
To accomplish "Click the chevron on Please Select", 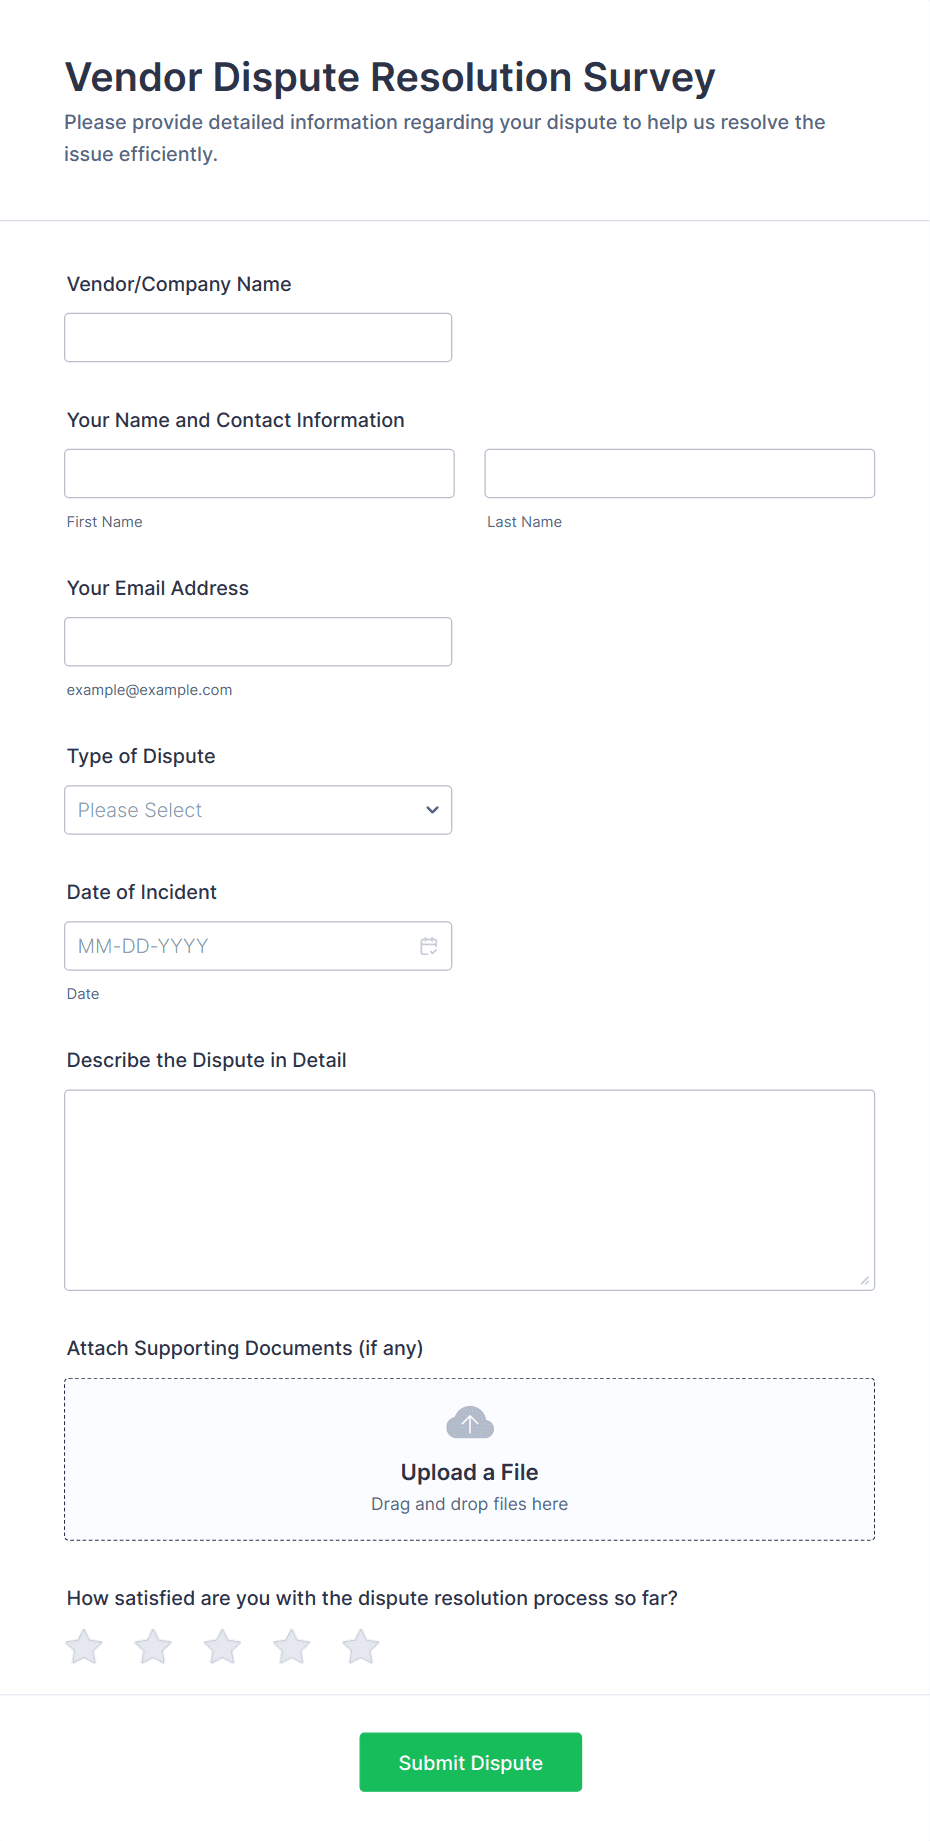I will click(x=431, y=810).
